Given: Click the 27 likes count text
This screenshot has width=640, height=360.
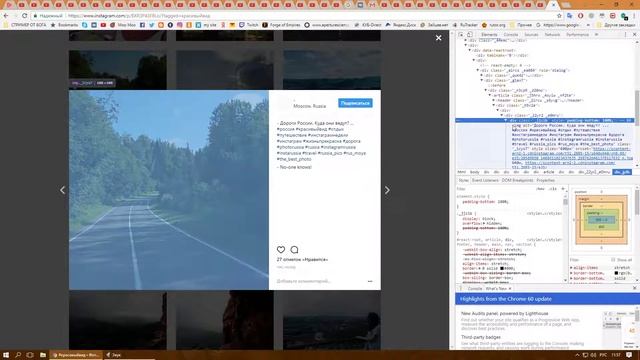Looking at the screenshot, I should [x=302, y=260].
